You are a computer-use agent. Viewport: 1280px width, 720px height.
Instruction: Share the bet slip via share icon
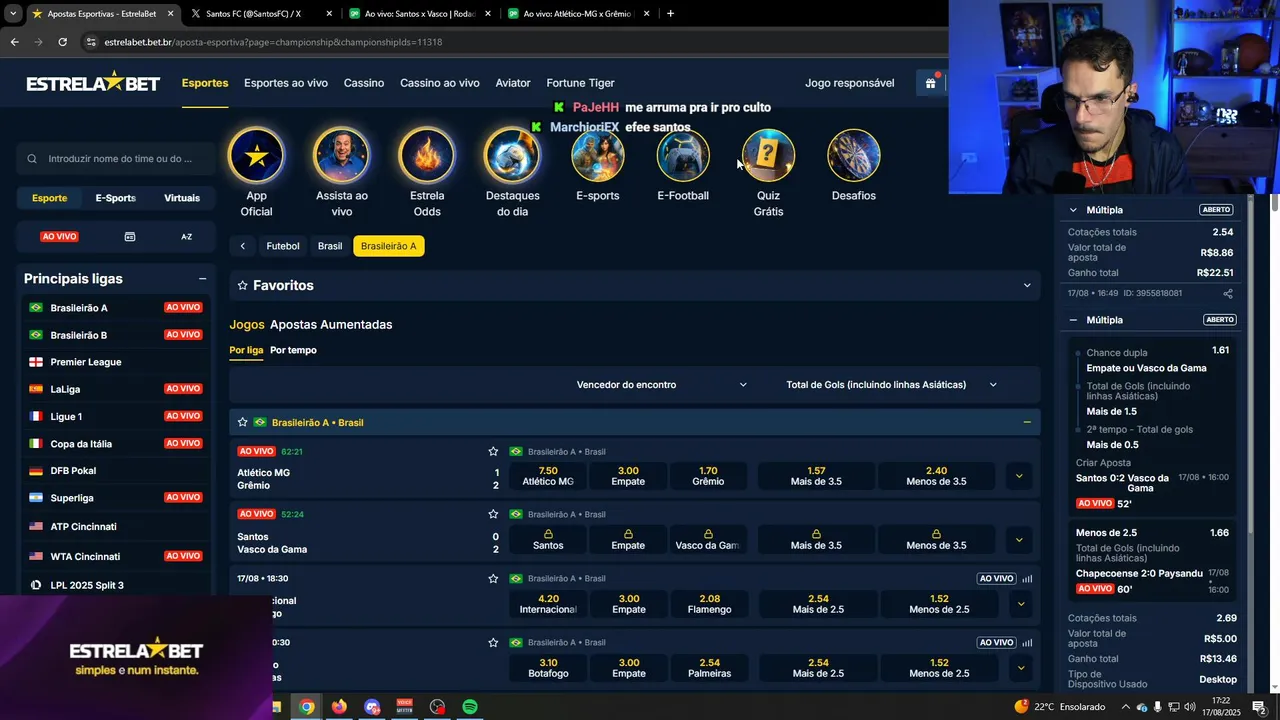pos(1228,294)
